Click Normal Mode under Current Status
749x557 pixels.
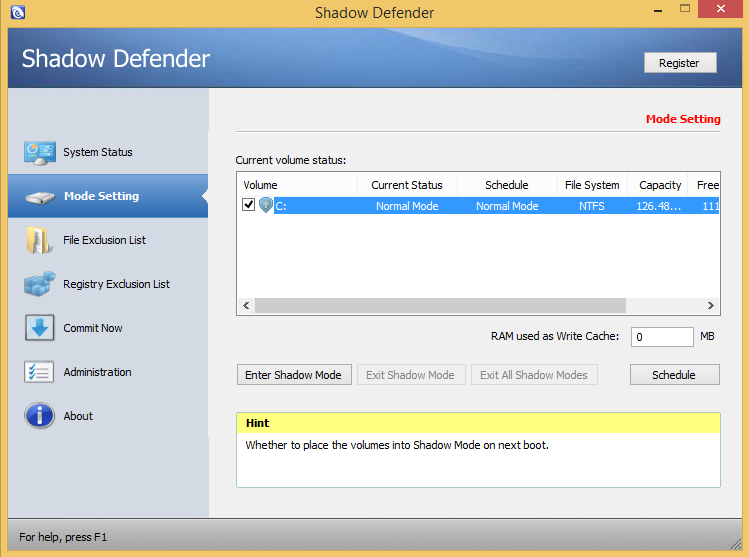click(x=407, y=206)
